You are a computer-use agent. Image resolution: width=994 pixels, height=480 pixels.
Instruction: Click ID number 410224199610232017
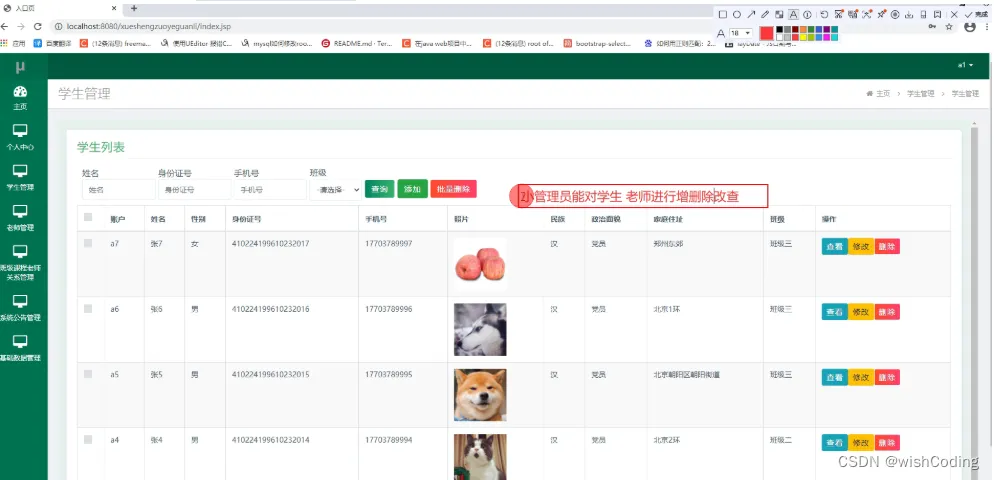(x=271, y=243)
